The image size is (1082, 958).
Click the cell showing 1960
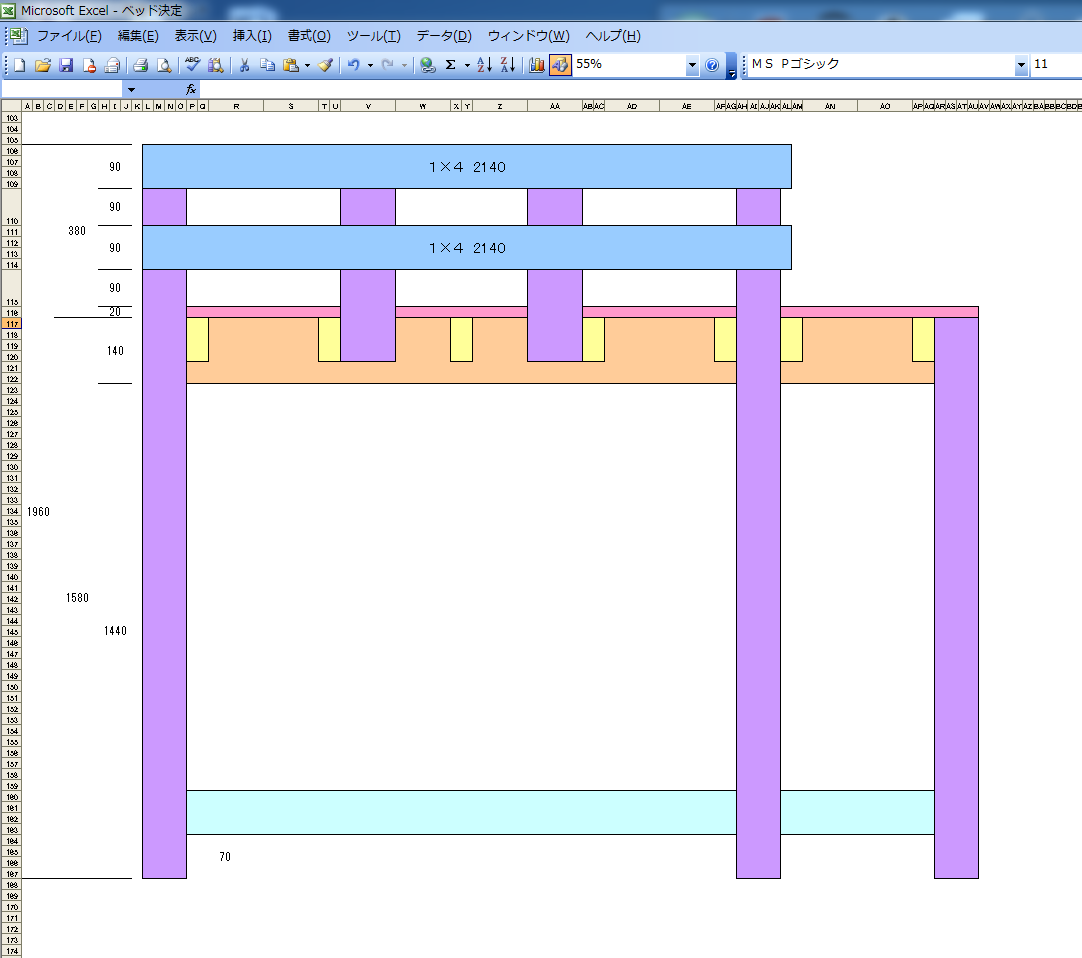click(39, 511)
